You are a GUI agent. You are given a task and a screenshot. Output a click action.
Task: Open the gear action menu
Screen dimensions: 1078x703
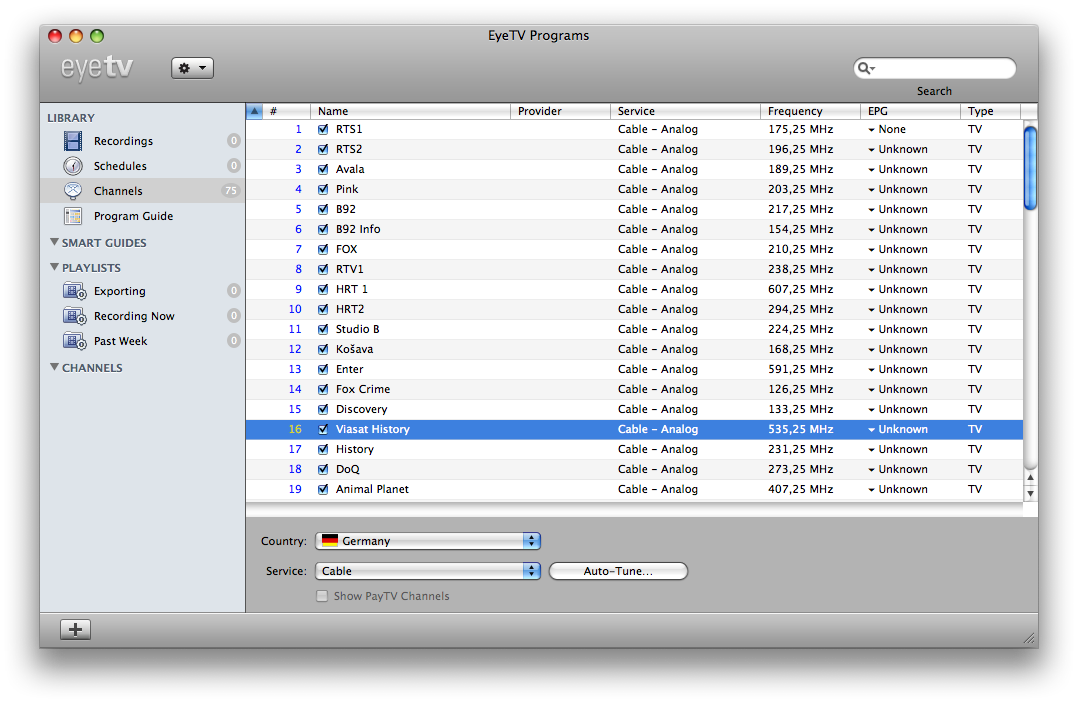click(x=192, y=68)
